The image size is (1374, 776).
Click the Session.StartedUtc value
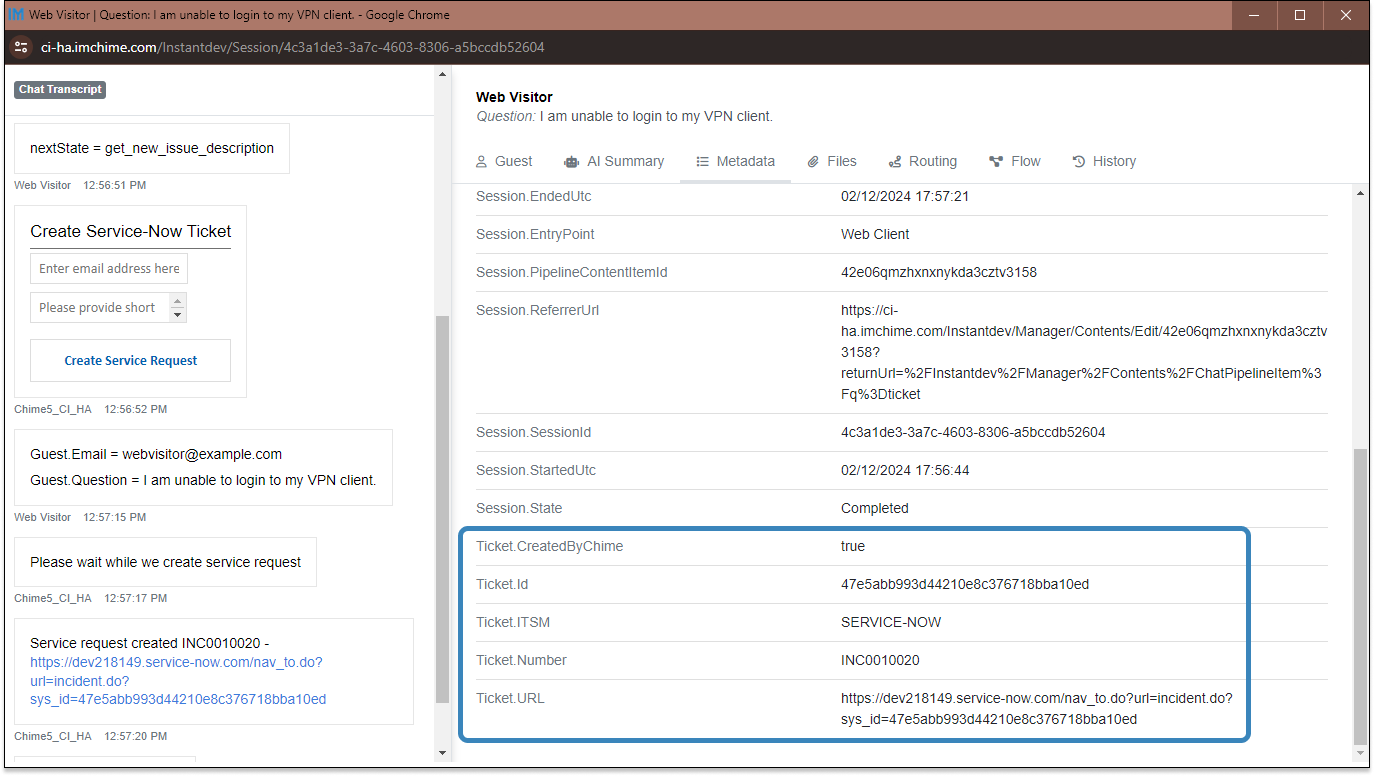905,470
